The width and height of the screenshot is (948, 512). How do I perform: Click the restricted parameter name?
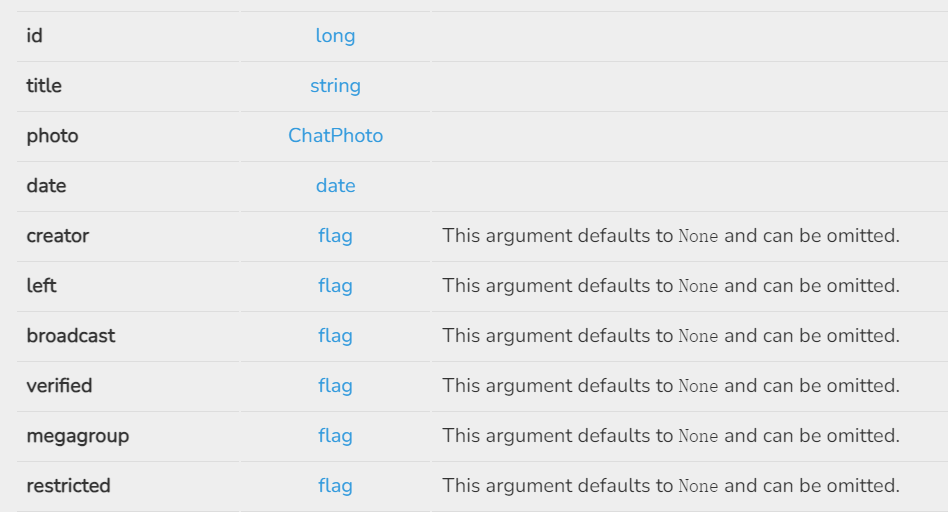point(68,486)
